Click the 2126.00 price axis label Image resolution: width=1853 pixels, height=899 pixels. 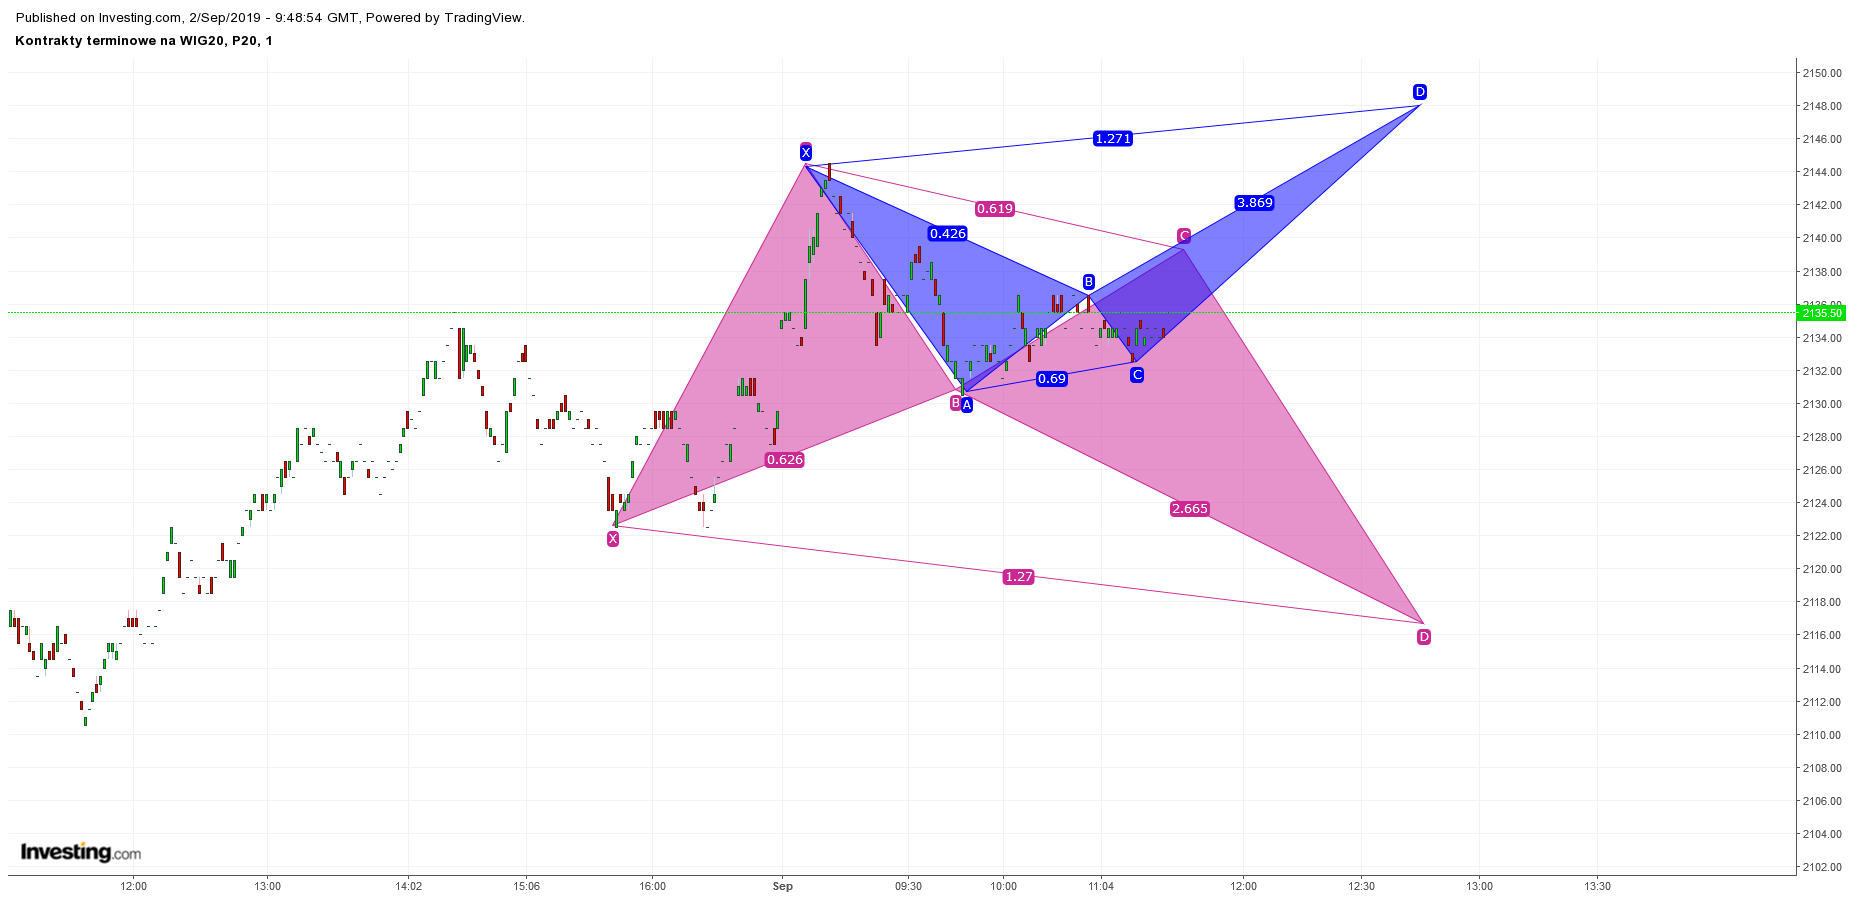pos(1822,470)
